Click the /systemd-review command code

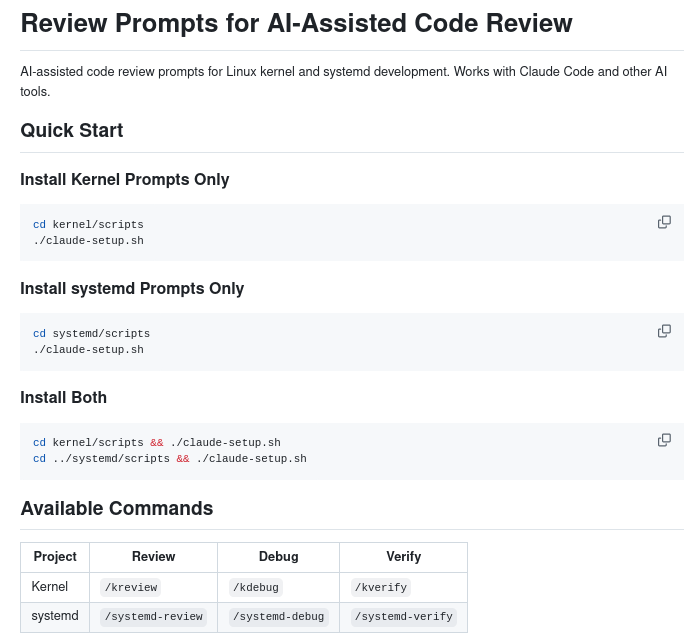tap(154, 617)
